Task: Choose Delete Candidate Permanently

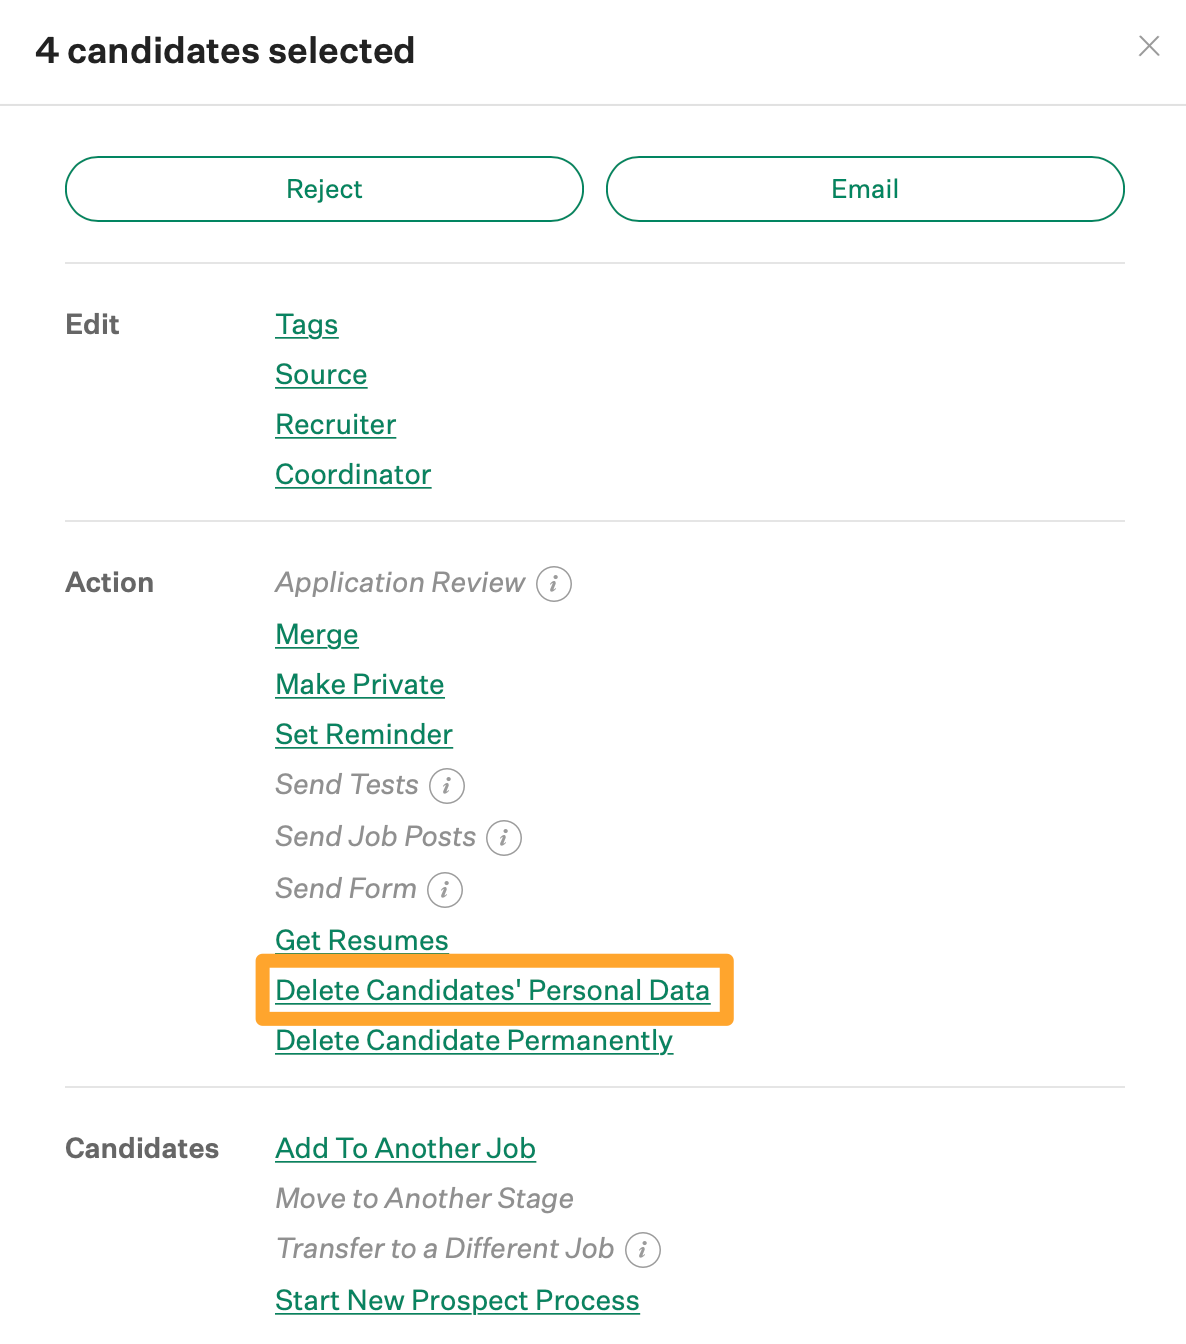Action: pyautogui.click(x=474, y=1041)
